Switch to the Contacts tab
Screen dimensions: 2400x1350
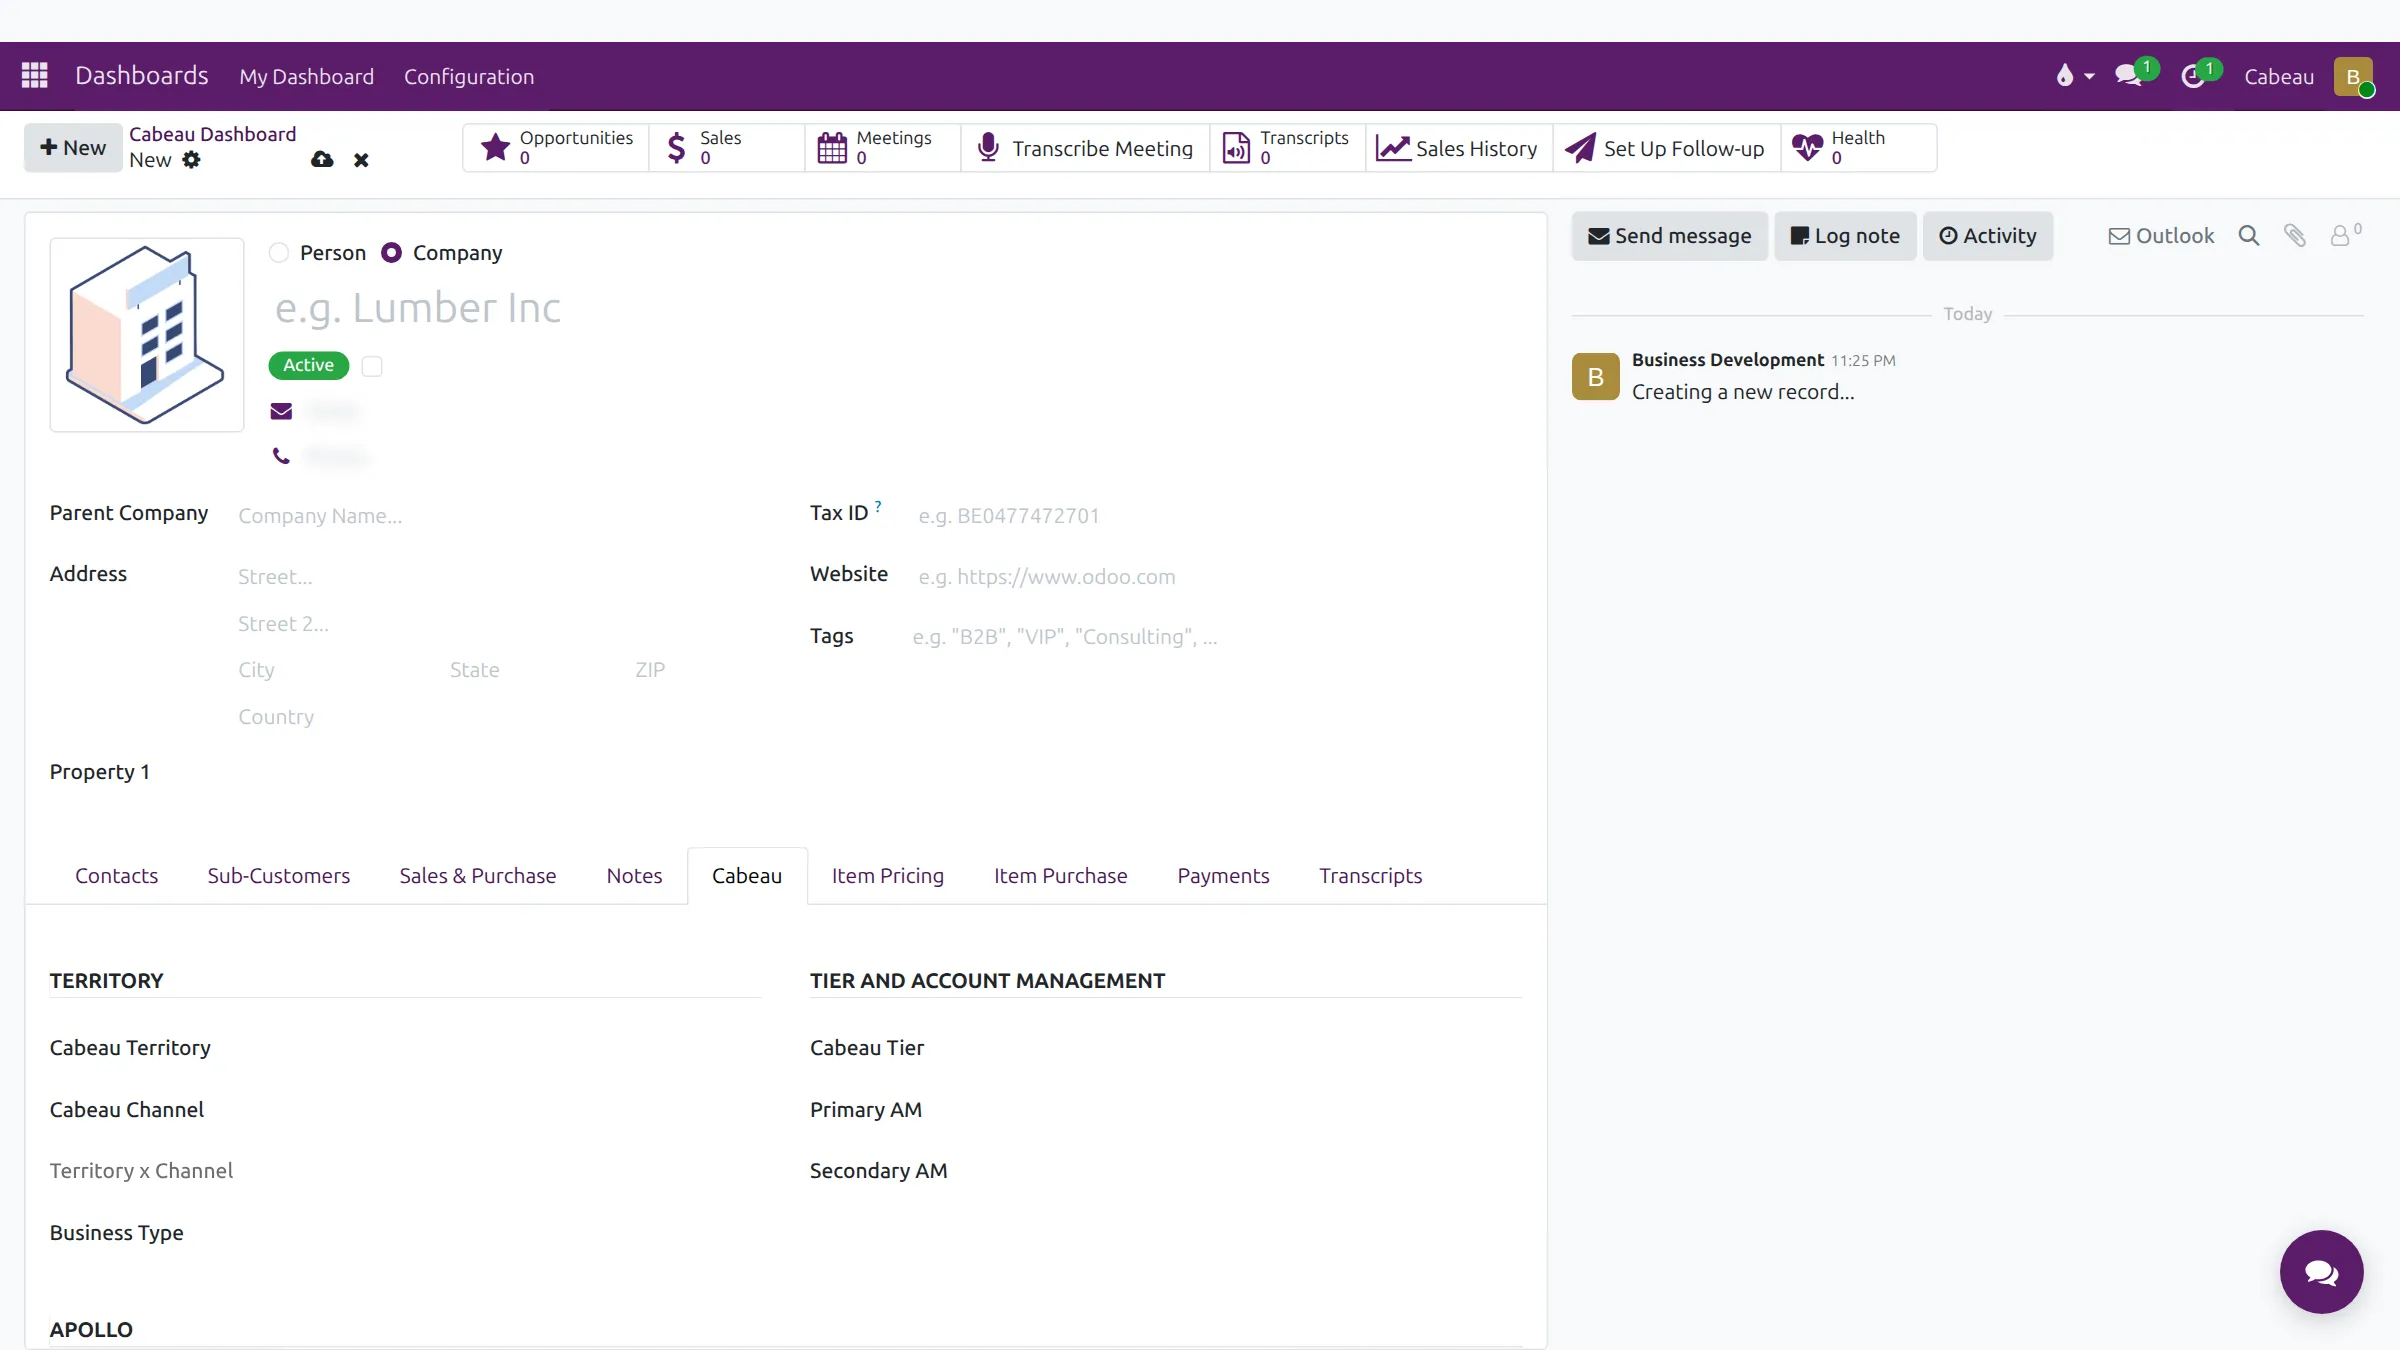116,876
